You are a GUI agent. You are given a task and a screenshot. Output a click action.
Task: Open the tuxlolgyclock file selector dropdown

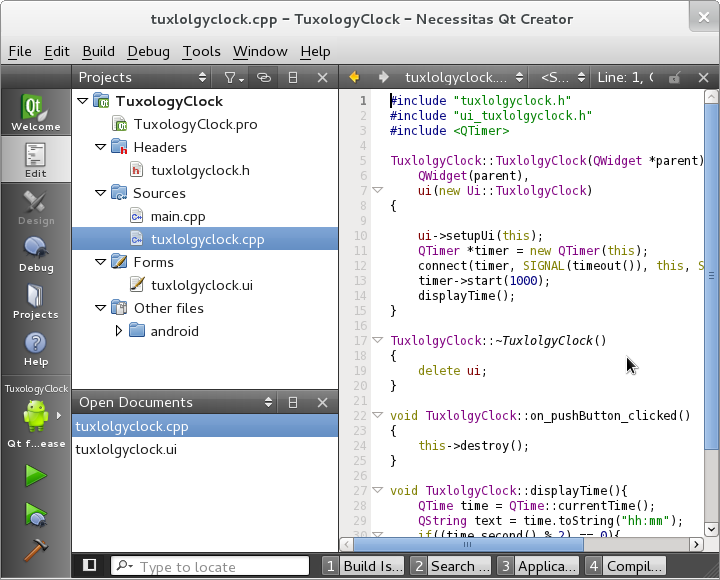(464, 78)
